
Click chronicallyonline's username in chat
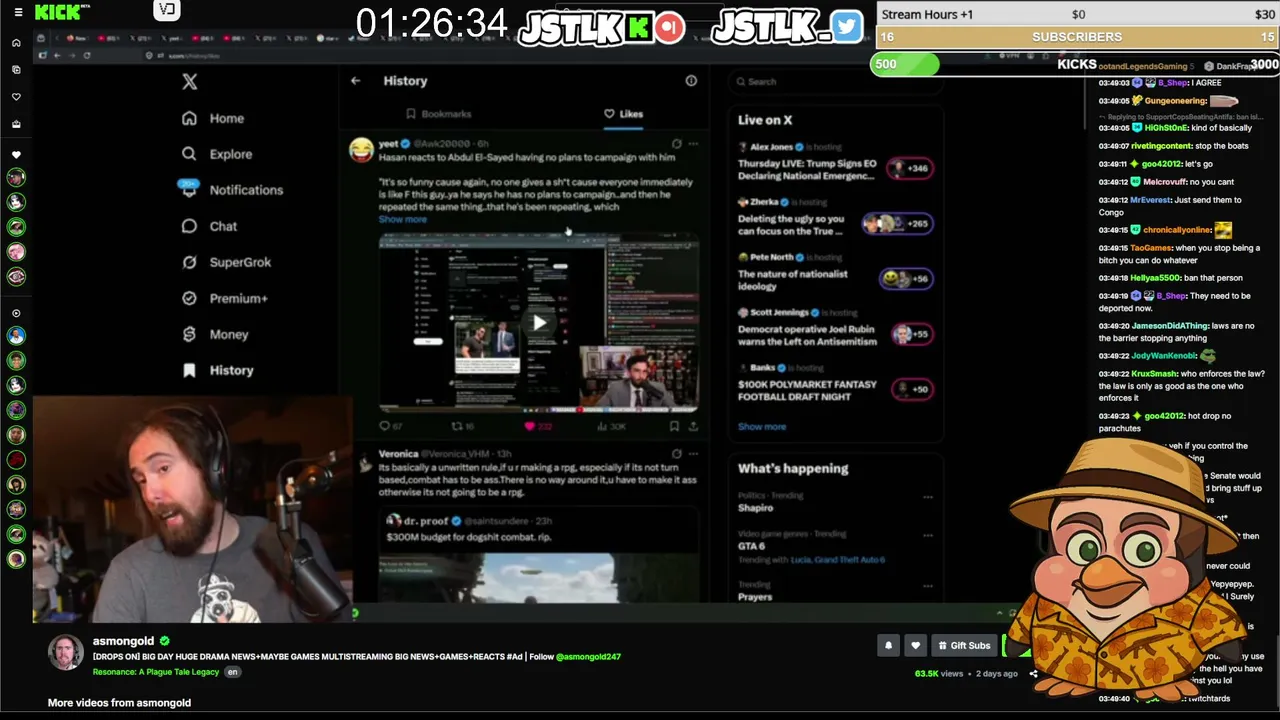[1177, 230]
